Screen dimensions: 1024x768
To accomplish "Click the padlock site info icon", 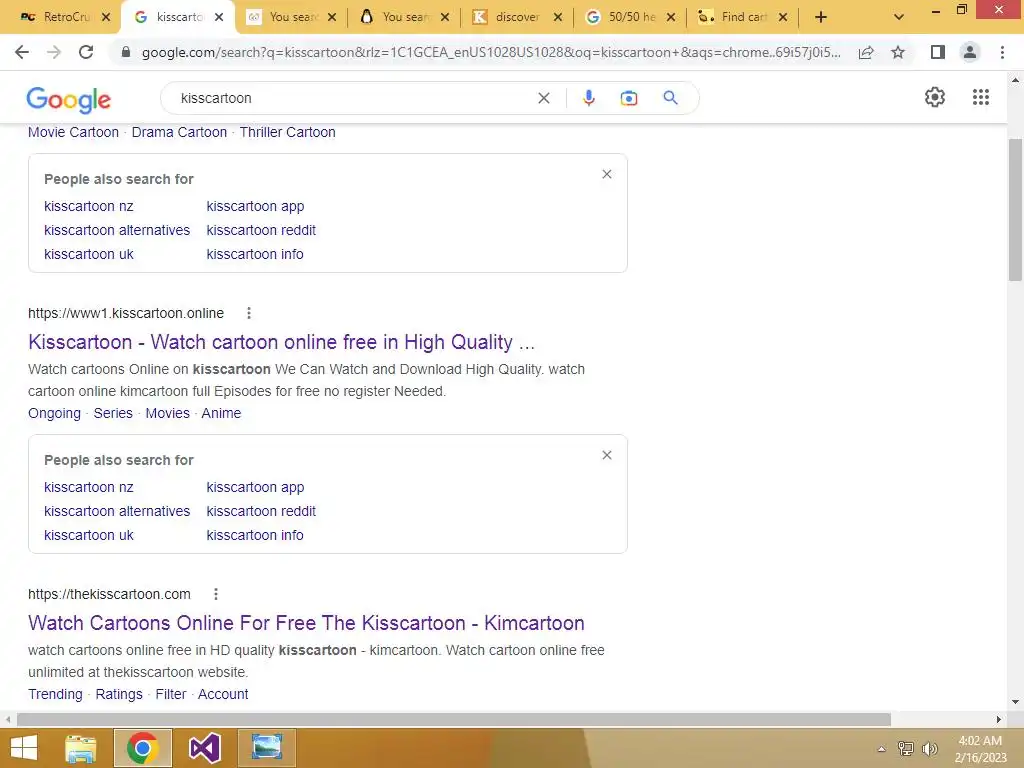I will pyautogui.click(x=126, y=52).
